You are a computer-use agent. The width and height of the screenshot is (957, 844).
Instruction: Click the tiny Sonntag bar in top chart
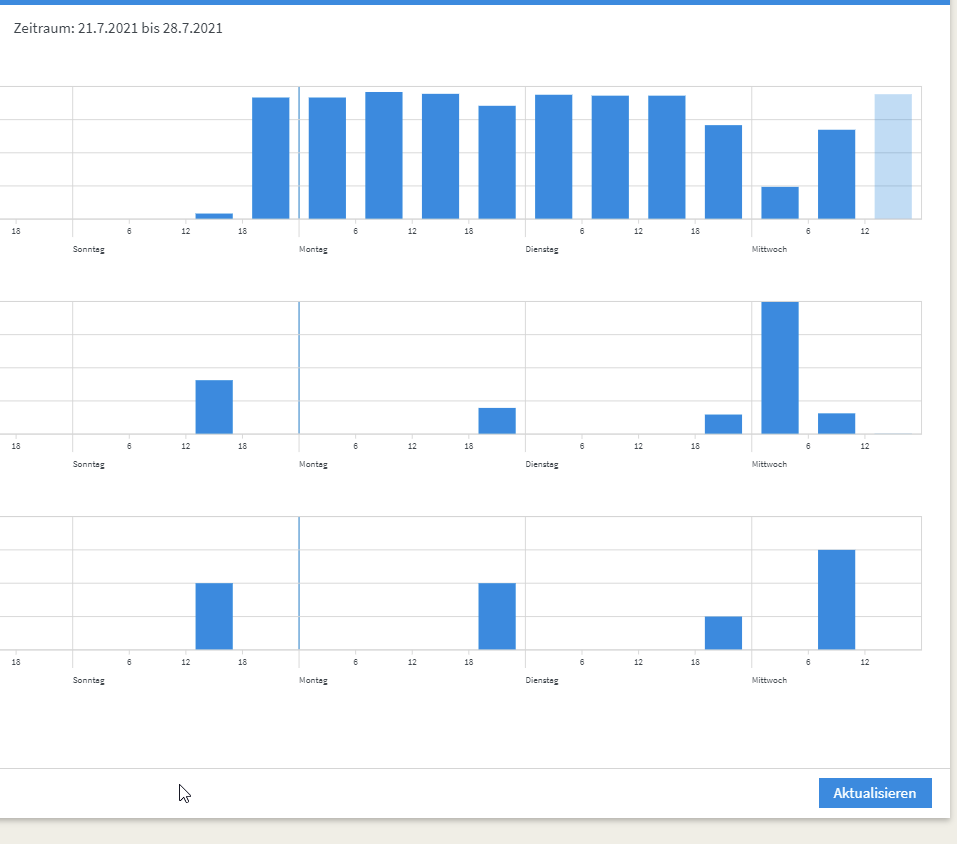coord(214,216)
